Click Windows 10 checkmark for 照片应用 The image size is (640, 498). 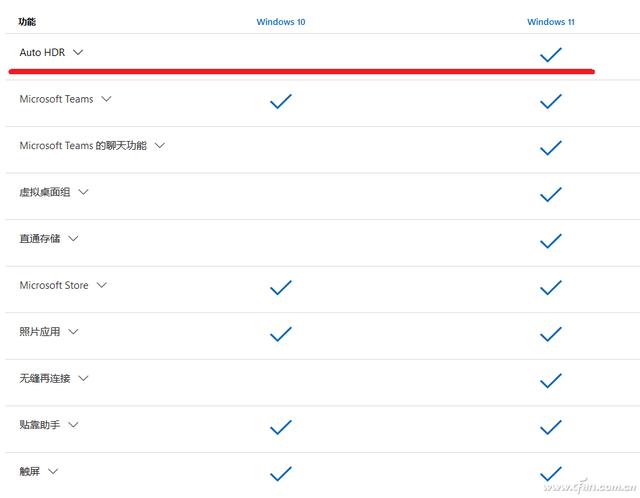(x=281, y=334)
